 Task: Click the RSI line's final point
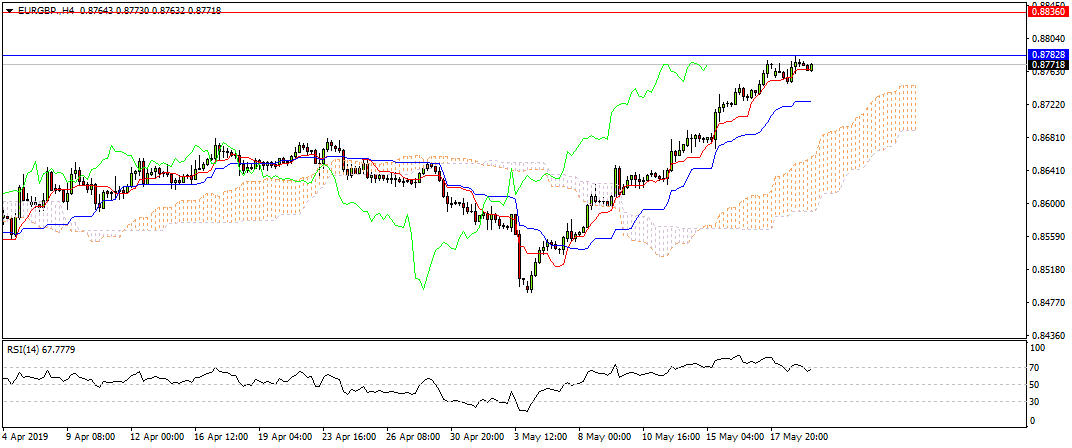pos(810,368)
